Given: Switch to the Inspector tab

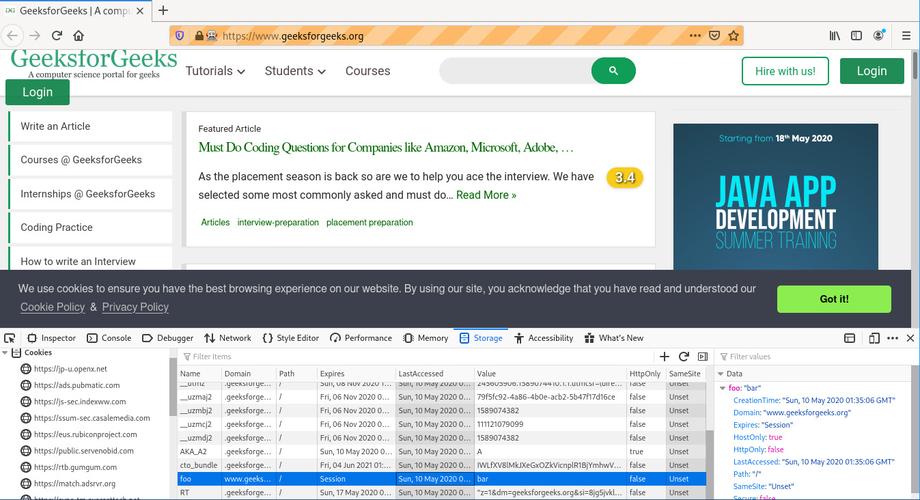Looking at the screenshot, I should pyautogui.click(x=52, y=338).
